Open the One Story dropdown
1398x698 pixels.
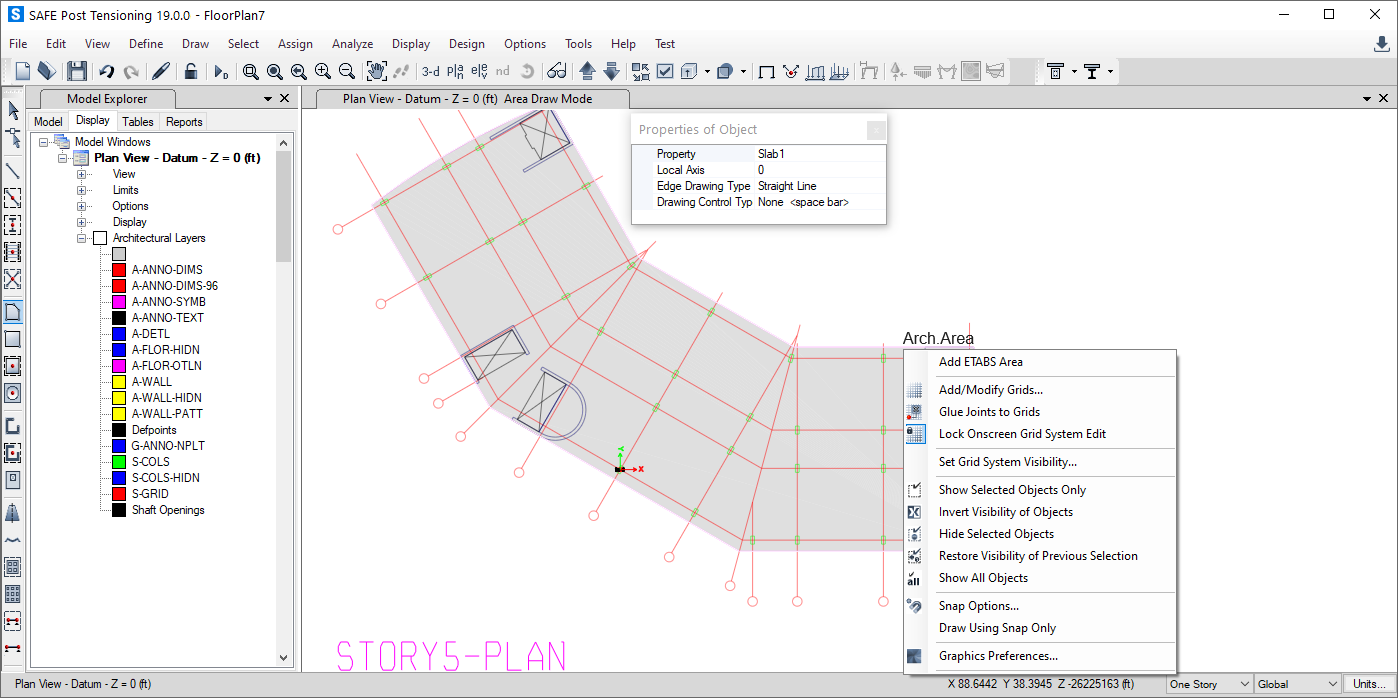pyautogui.click(x=1246, y=684)
